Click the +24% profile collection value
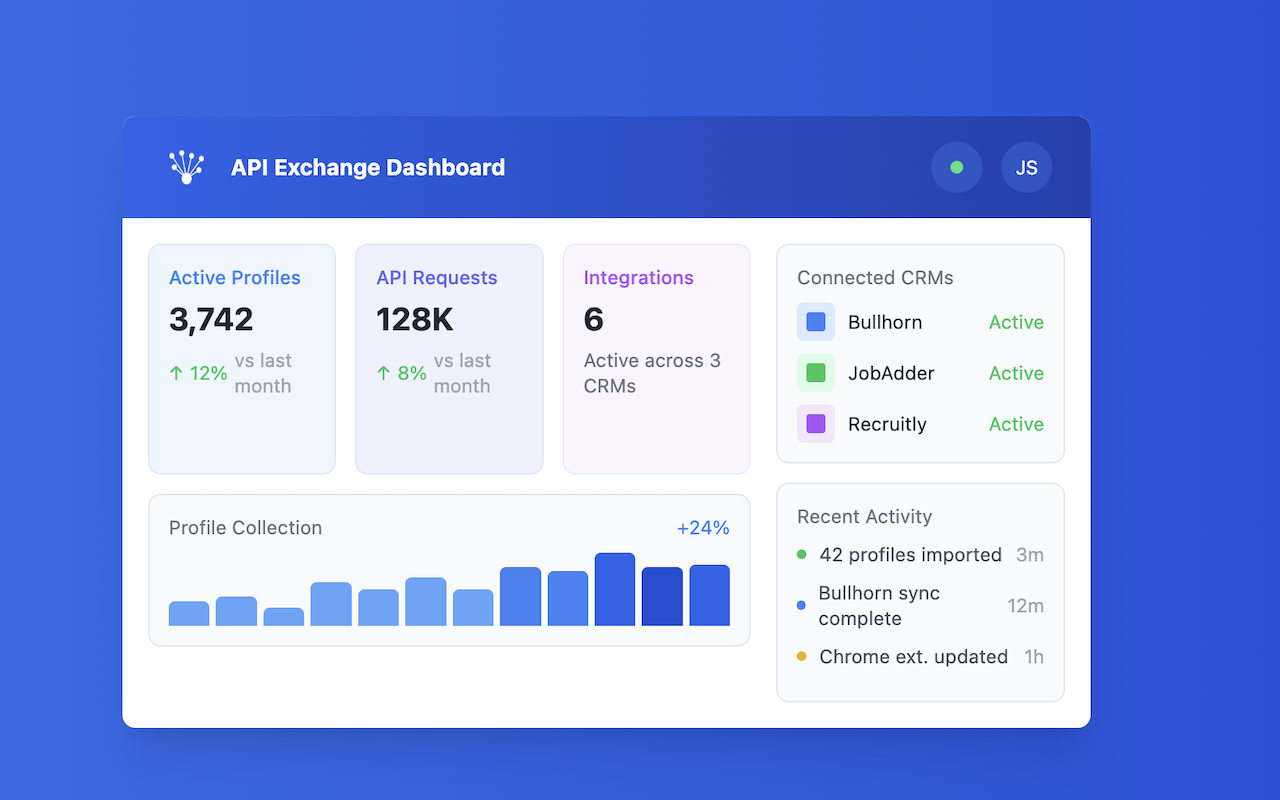The image size is (1280, 800). (x=703, y=528)
